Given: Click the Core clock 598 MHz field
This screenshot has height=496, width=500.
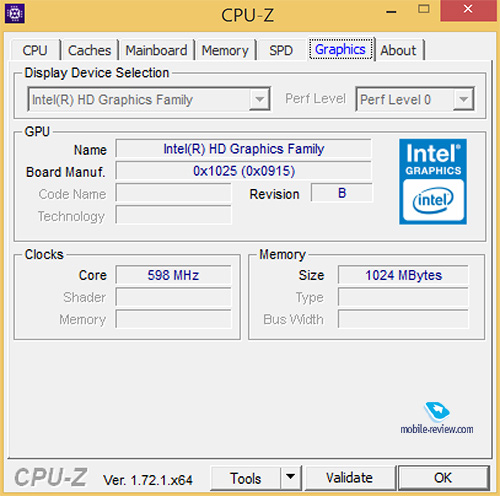Looking at the screenshot, I should coord(173,275).
